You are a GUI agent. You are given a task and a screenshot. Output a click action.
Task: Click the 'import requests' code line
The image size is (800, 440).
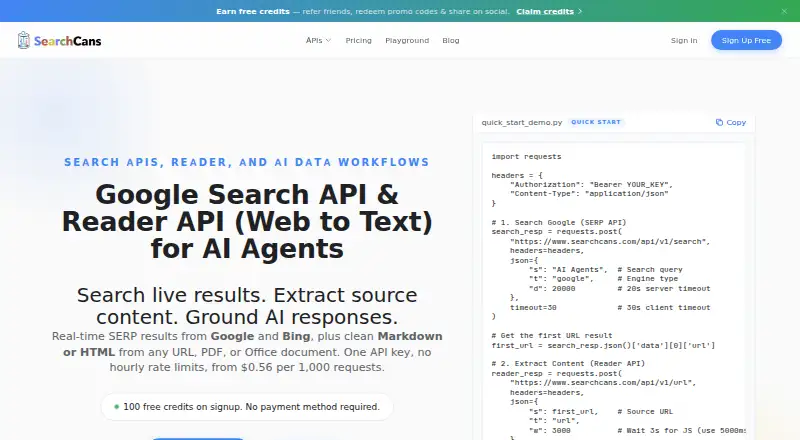[x=526, y=157]
